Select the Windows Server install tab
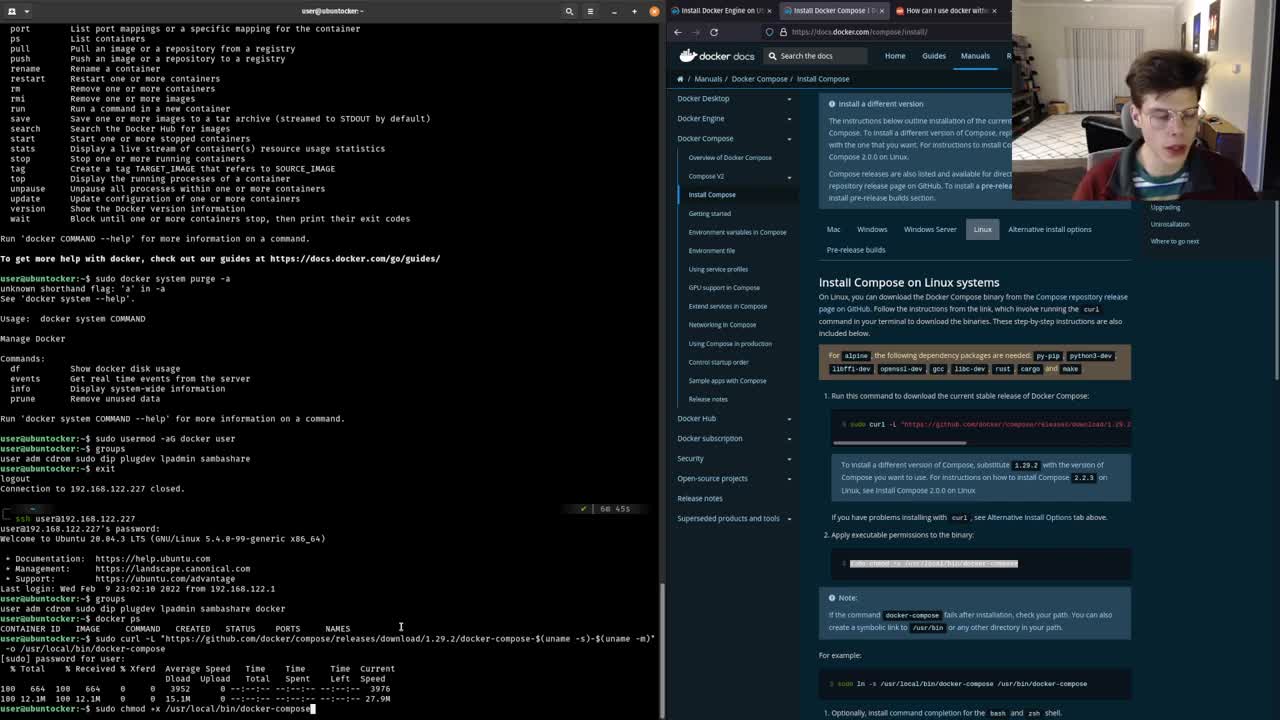 pos(930,229)
